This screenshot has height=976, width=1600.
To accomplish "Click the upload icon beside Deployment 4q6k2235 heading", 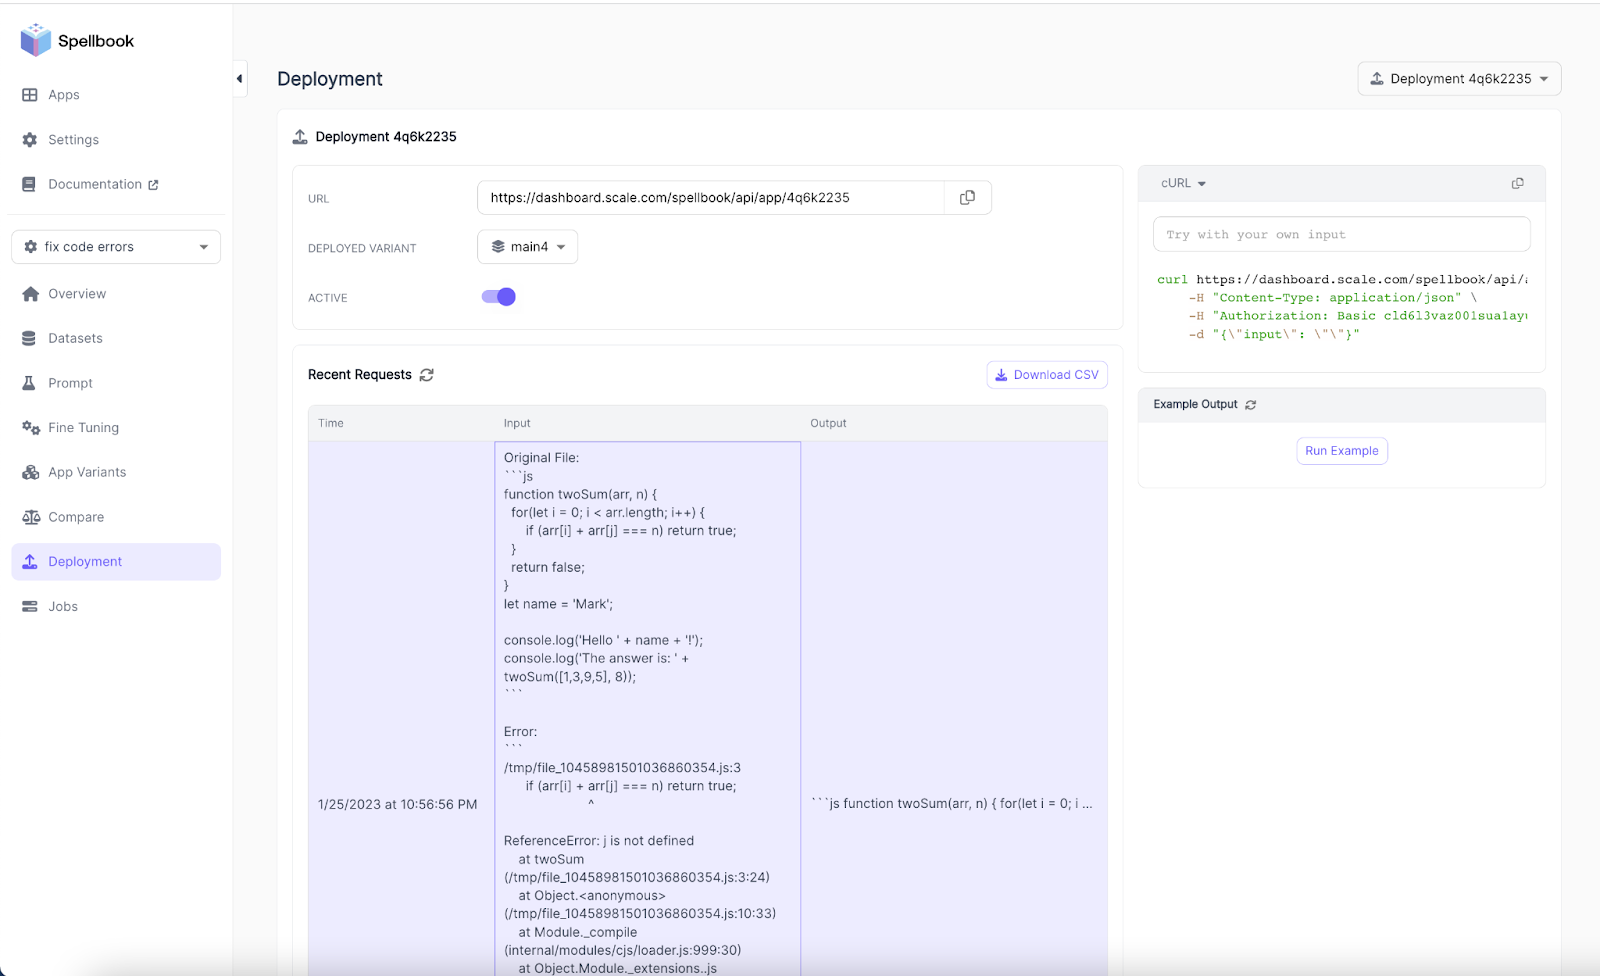I will (300, 137).
